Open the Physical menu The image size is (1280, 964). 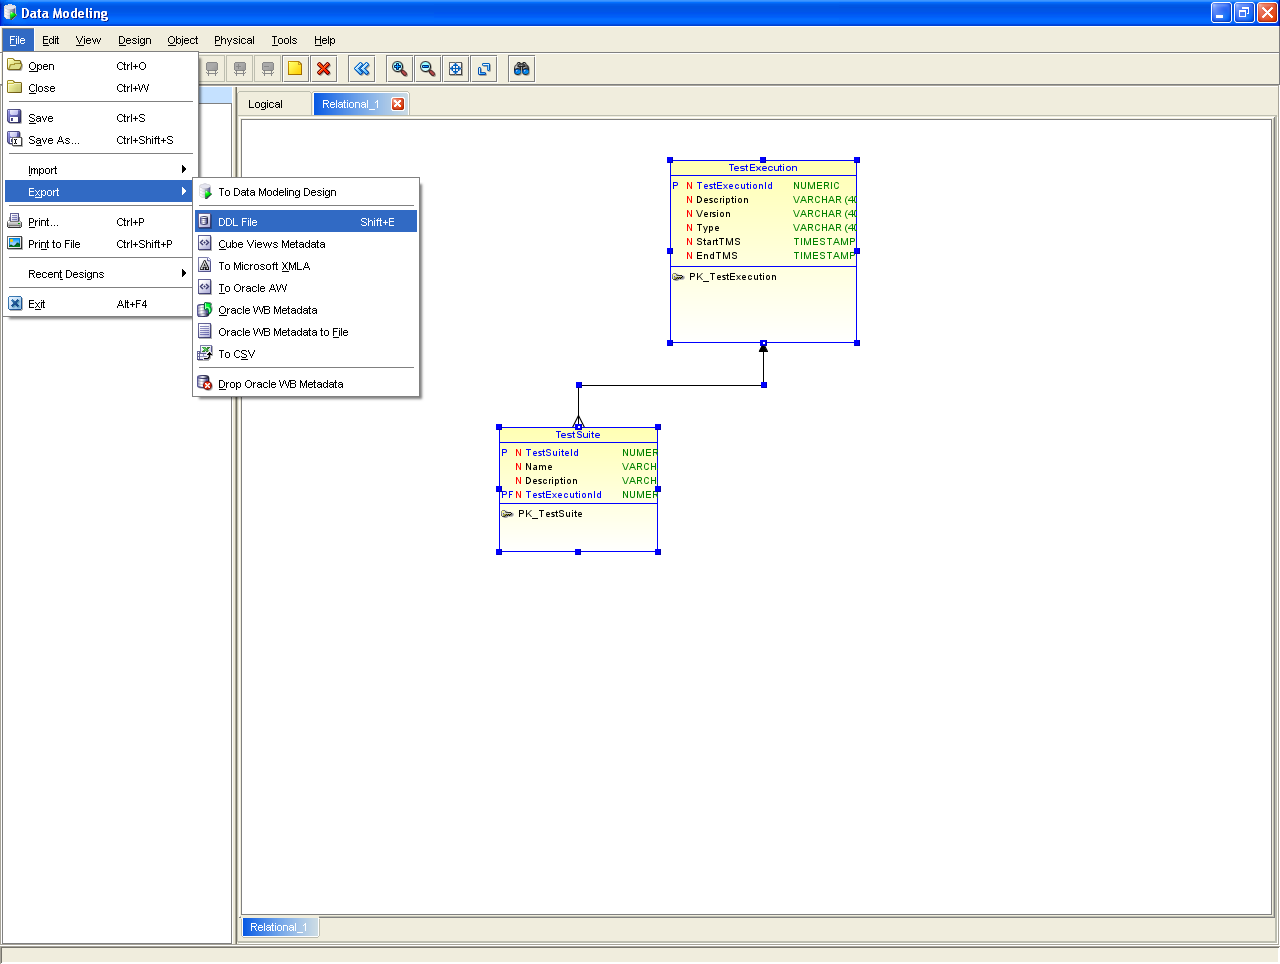click(234, 40)
